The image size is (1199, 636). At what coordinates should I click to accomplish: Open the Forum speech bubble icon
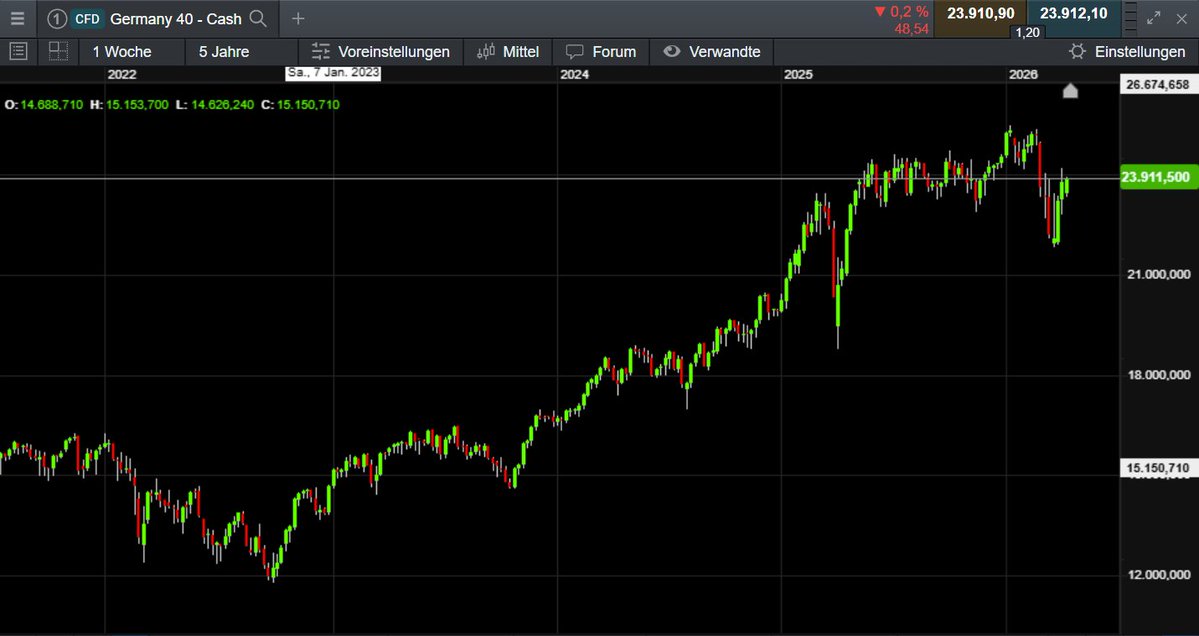574,51
